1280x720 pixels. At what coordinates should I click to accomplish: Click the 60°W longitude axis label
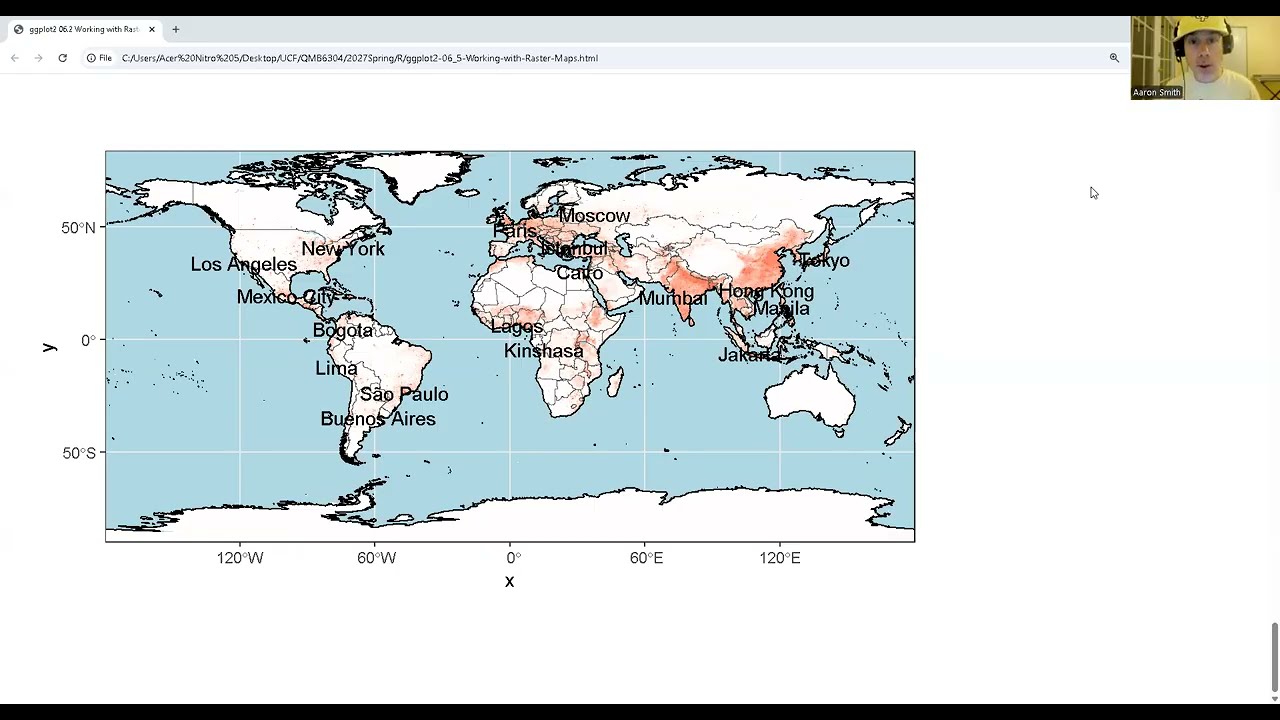[x=376, y=558]
